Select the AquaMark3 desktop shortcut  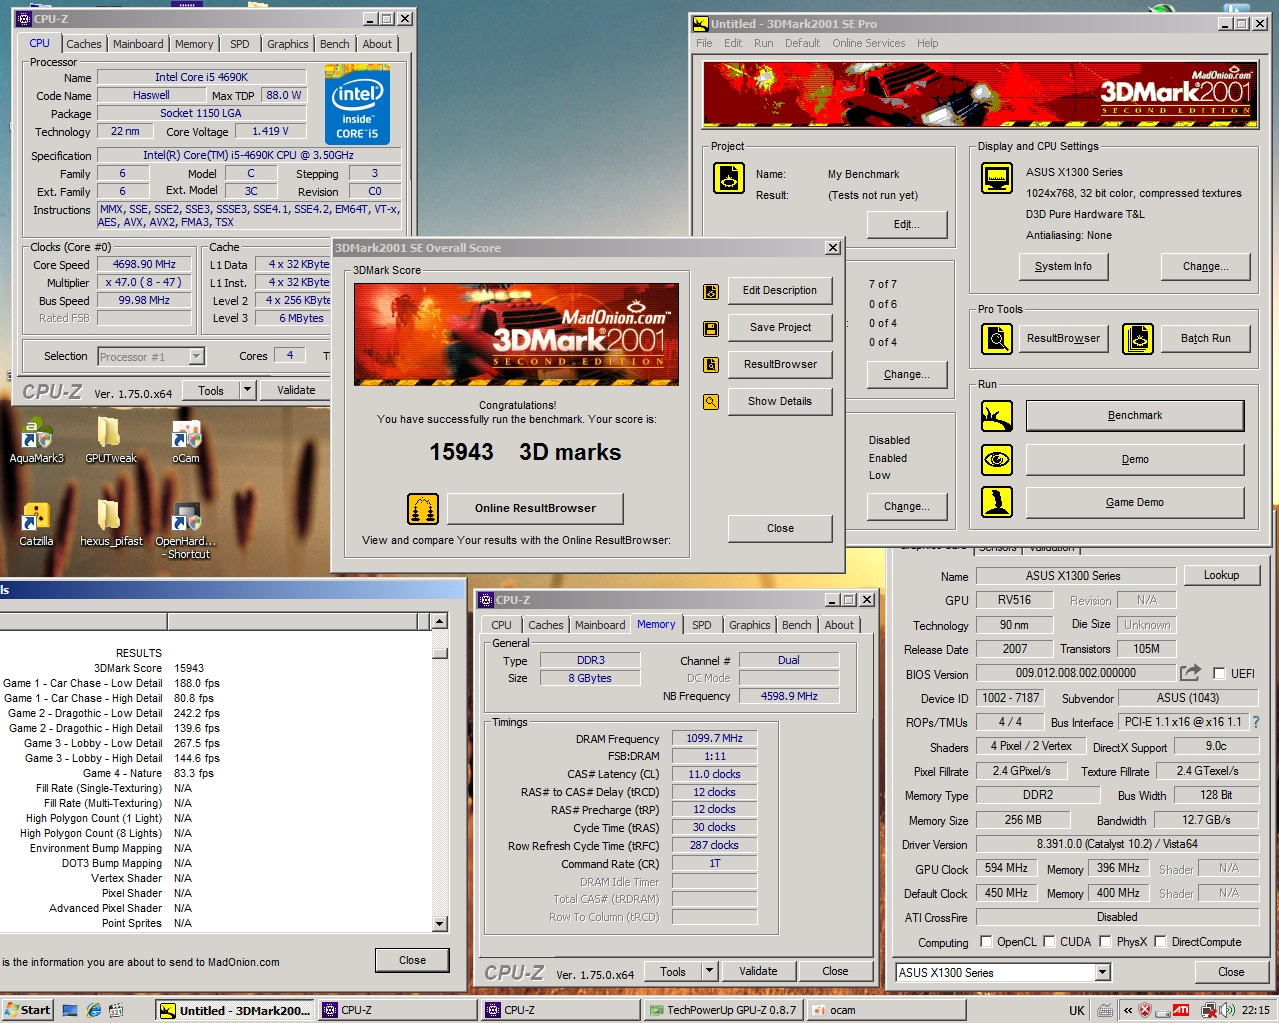(37, 441)
